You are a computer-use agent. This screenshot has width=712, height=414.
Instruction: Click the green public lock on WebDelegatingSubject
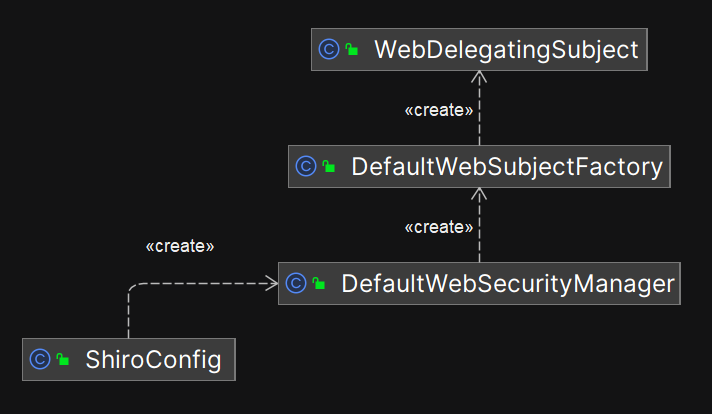[351, 50]
